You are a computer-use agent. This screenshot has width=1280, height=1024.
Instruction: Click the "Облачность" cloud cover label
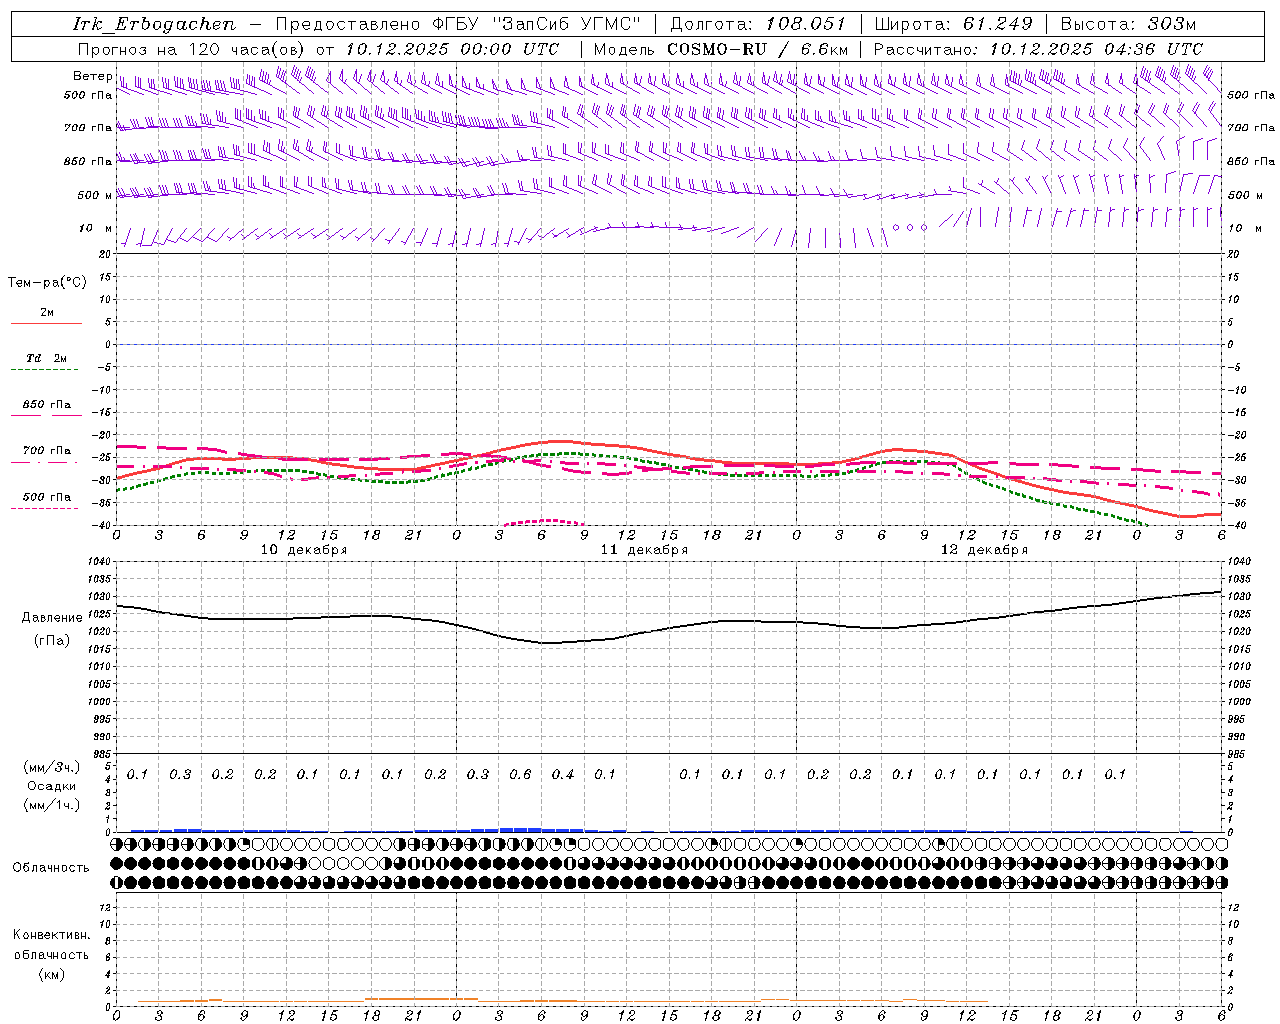[51, 868]
